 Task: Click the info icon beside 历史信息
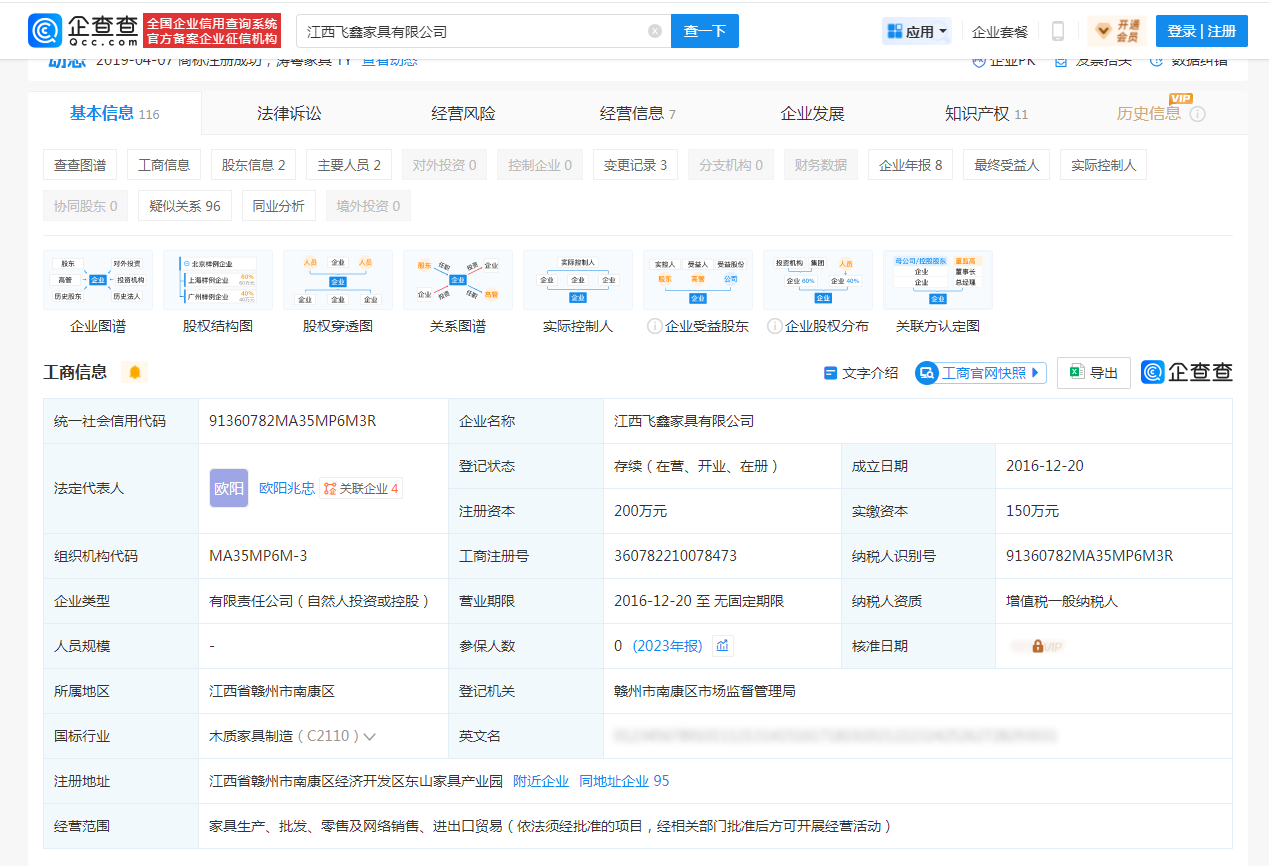click(x=1198, y=114)
